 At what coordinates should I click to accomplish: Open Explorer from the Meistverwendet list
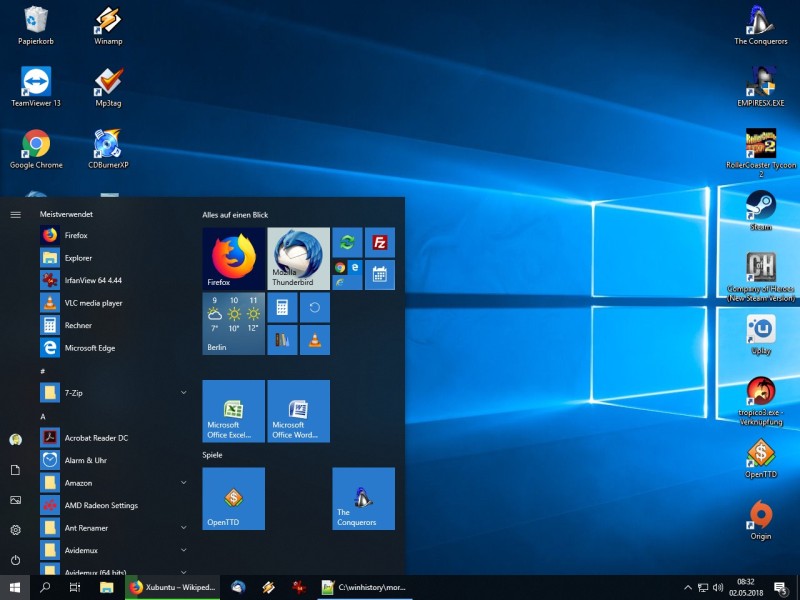[x=113, y=258]
